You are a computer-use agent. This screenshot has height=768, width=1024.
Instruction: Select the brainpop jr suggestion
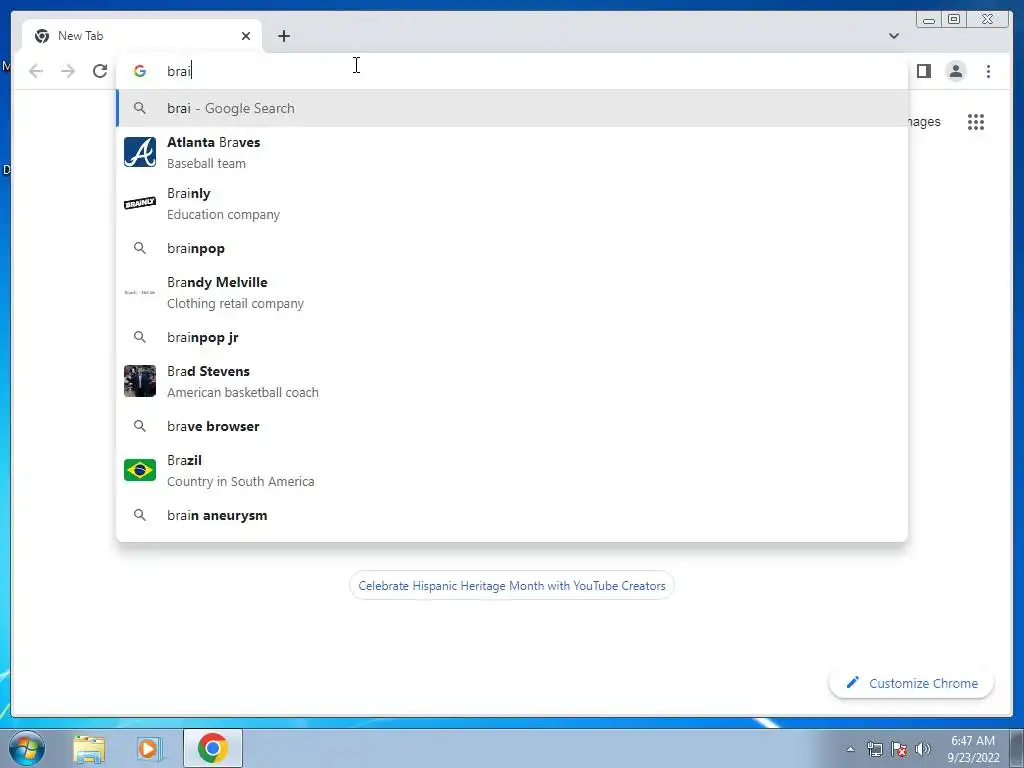(x=512, y=337)
